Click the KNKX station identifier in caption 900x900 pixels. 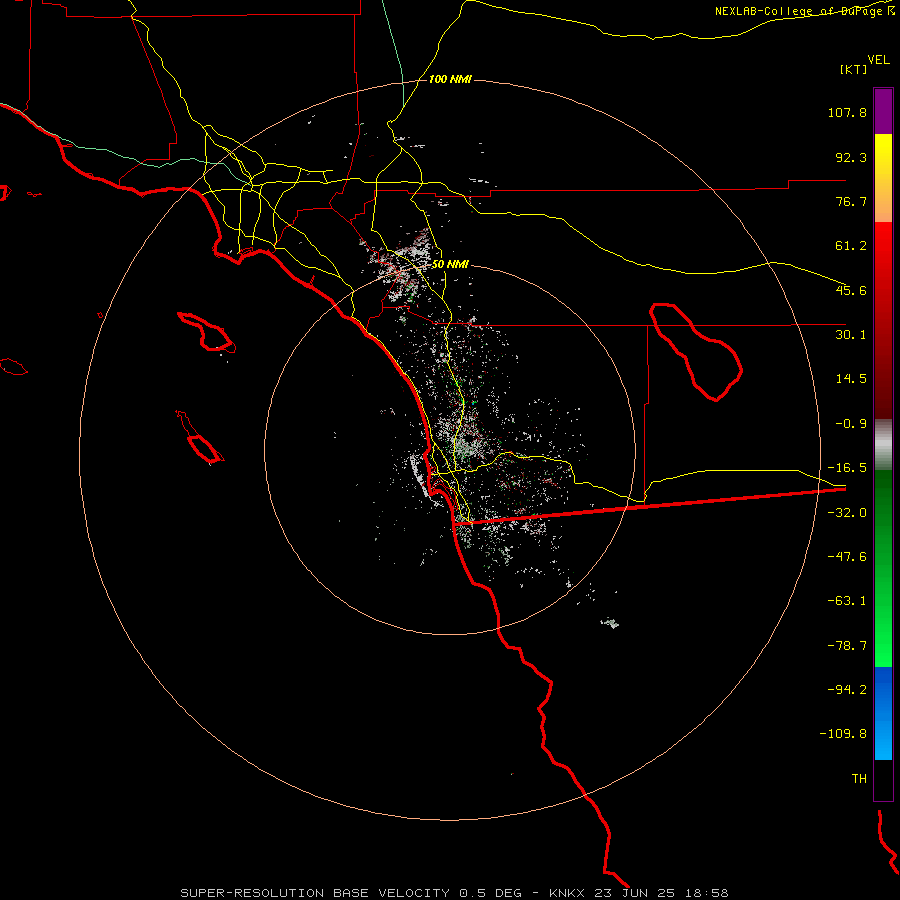pos(566,893)
